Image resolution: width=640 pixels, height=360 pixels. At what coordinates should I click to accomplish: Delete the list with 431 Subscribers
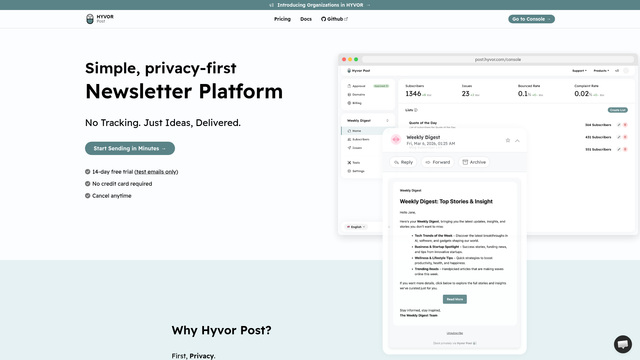[x=625, y=137]
